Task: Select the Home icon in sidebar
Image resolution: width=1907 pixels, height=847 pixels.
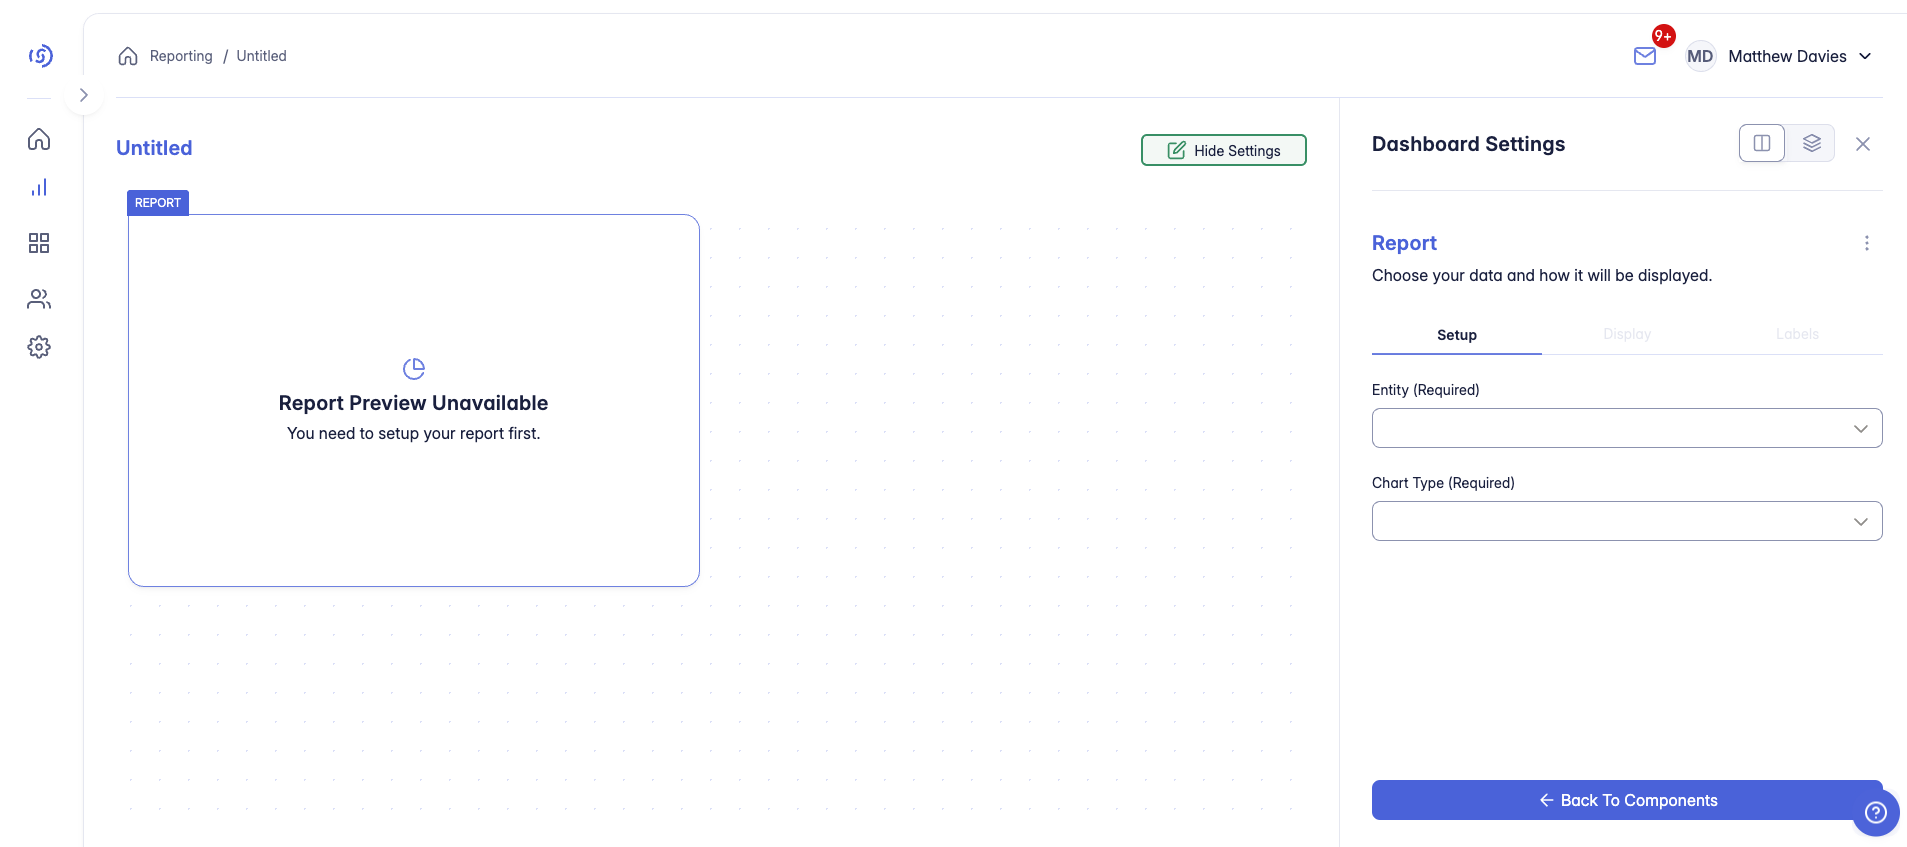Action: [39, 139]
